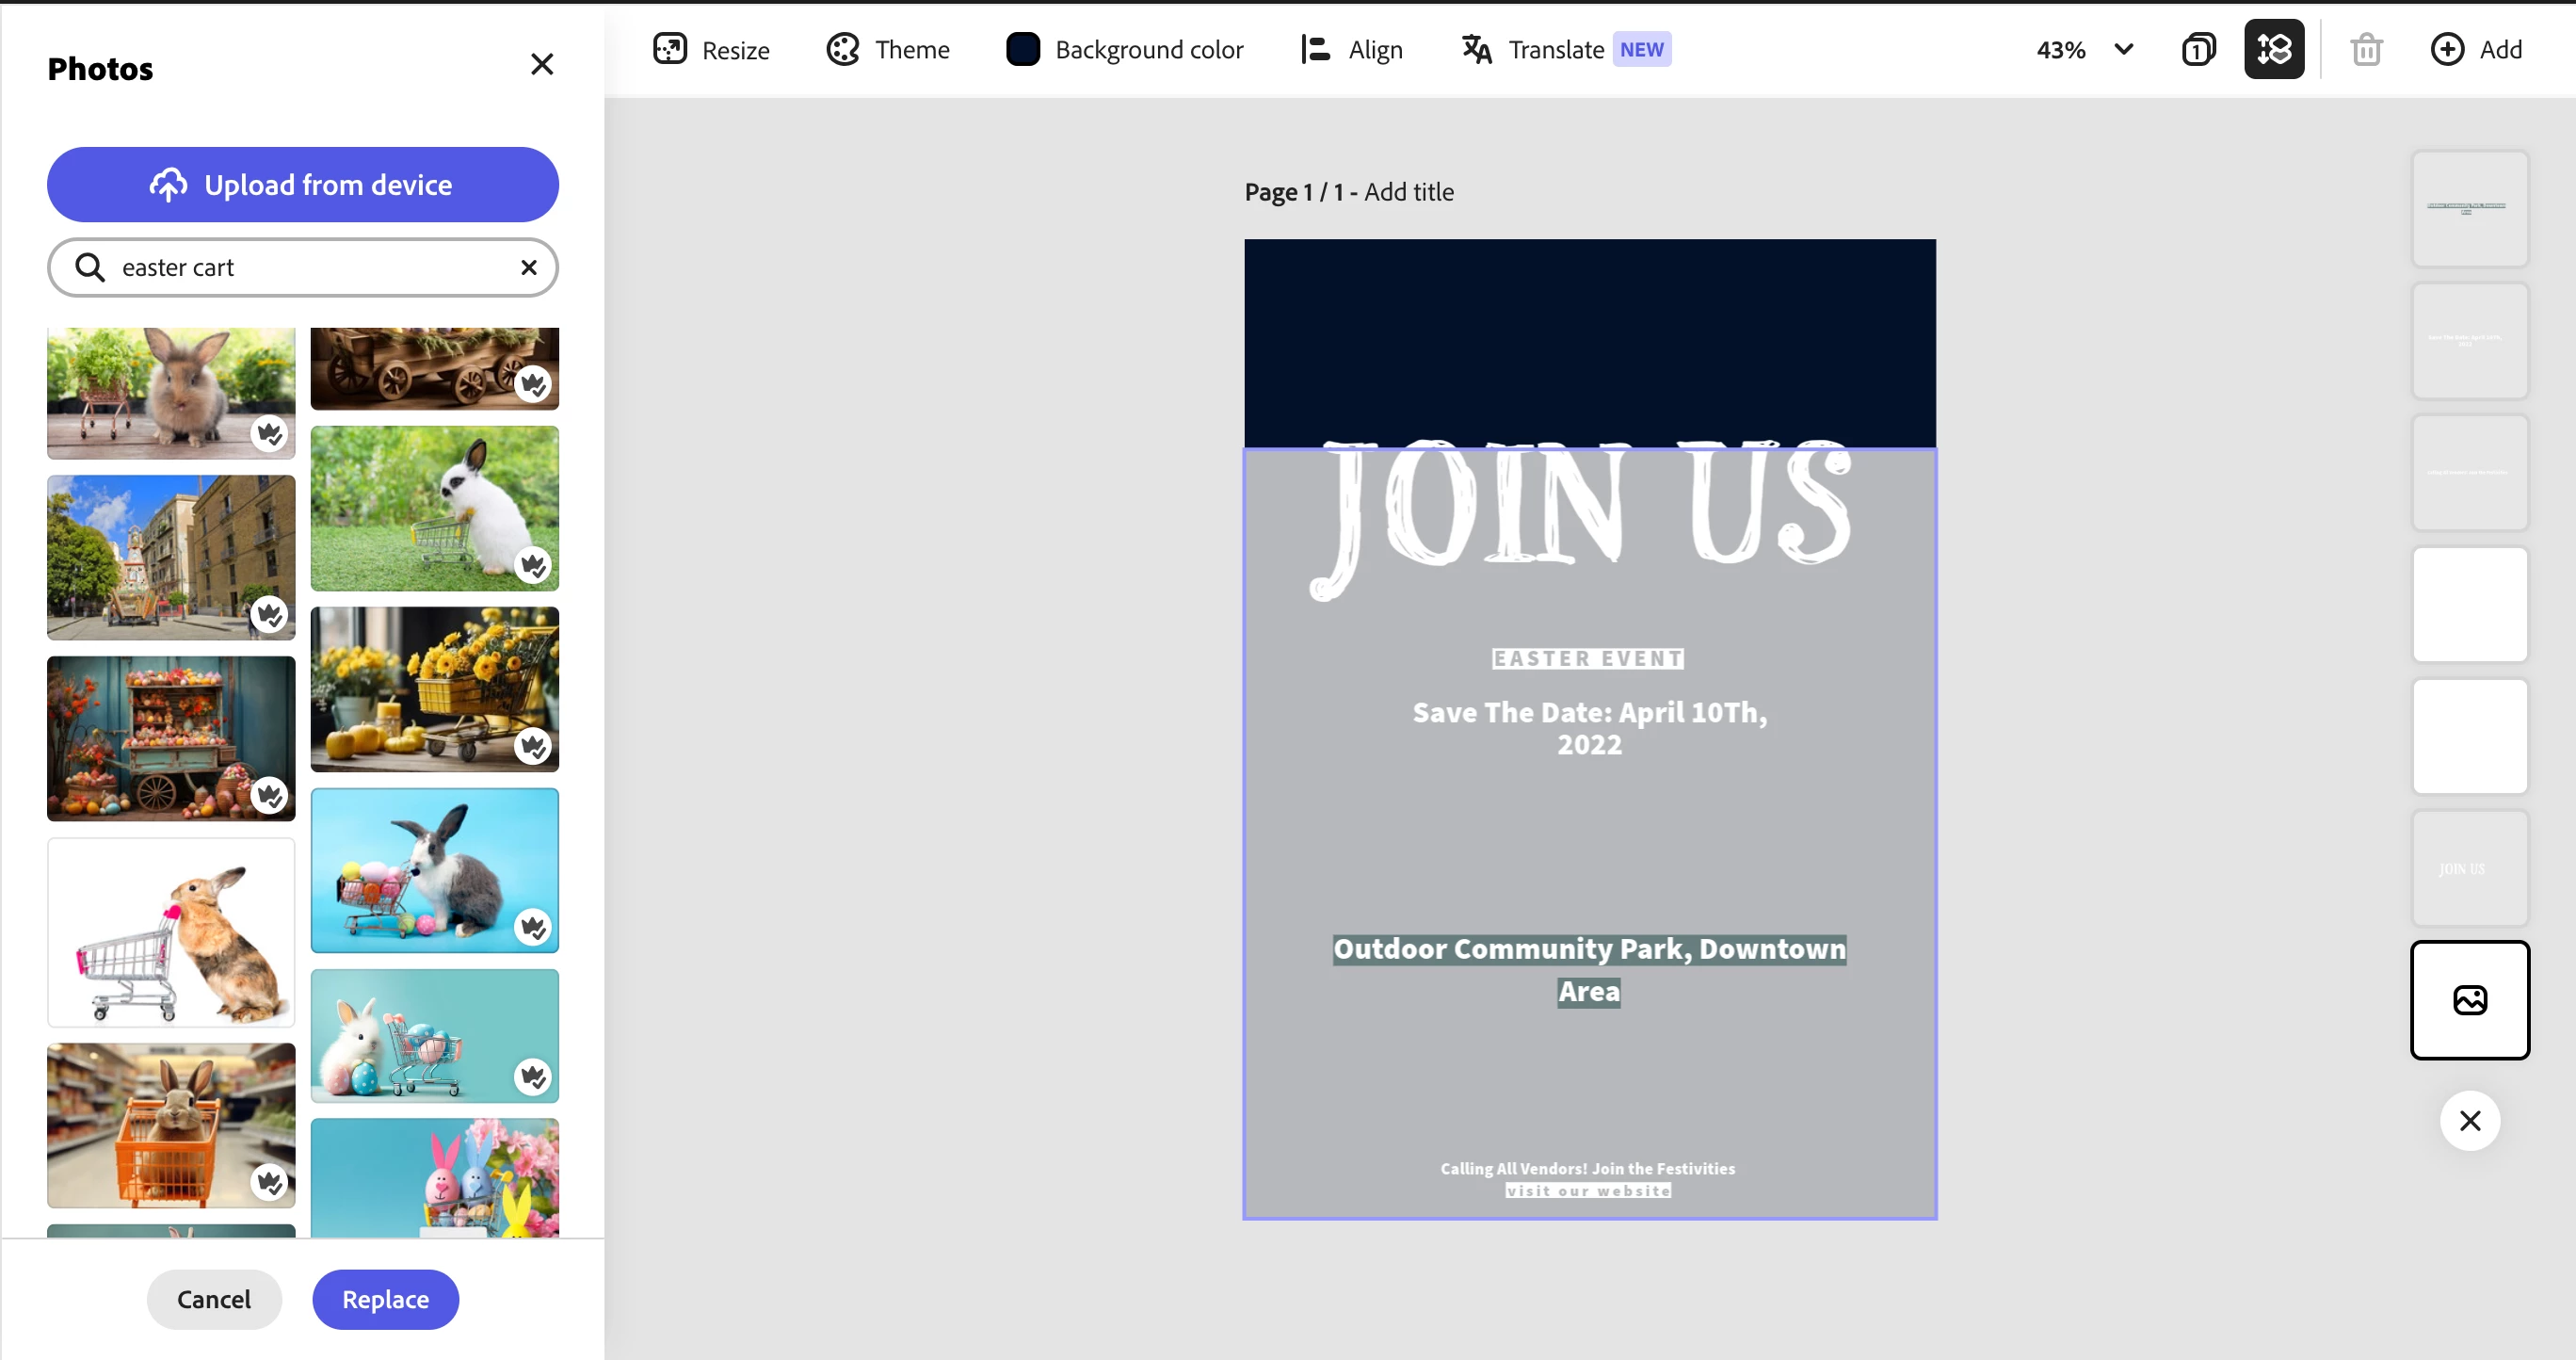2576x1360 pixels.
Task: Toggle the grid view button
Action: click(x=2273, y=49)
